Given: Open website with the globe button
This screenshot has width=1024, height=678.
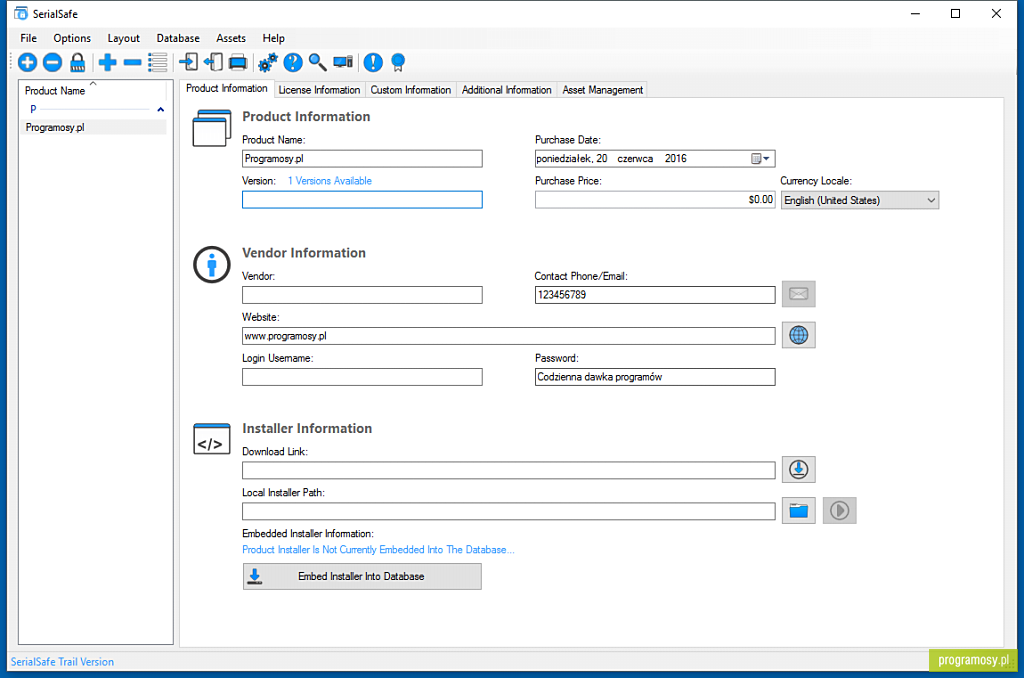Looking at the screenshot, I should tap(798, 335).
